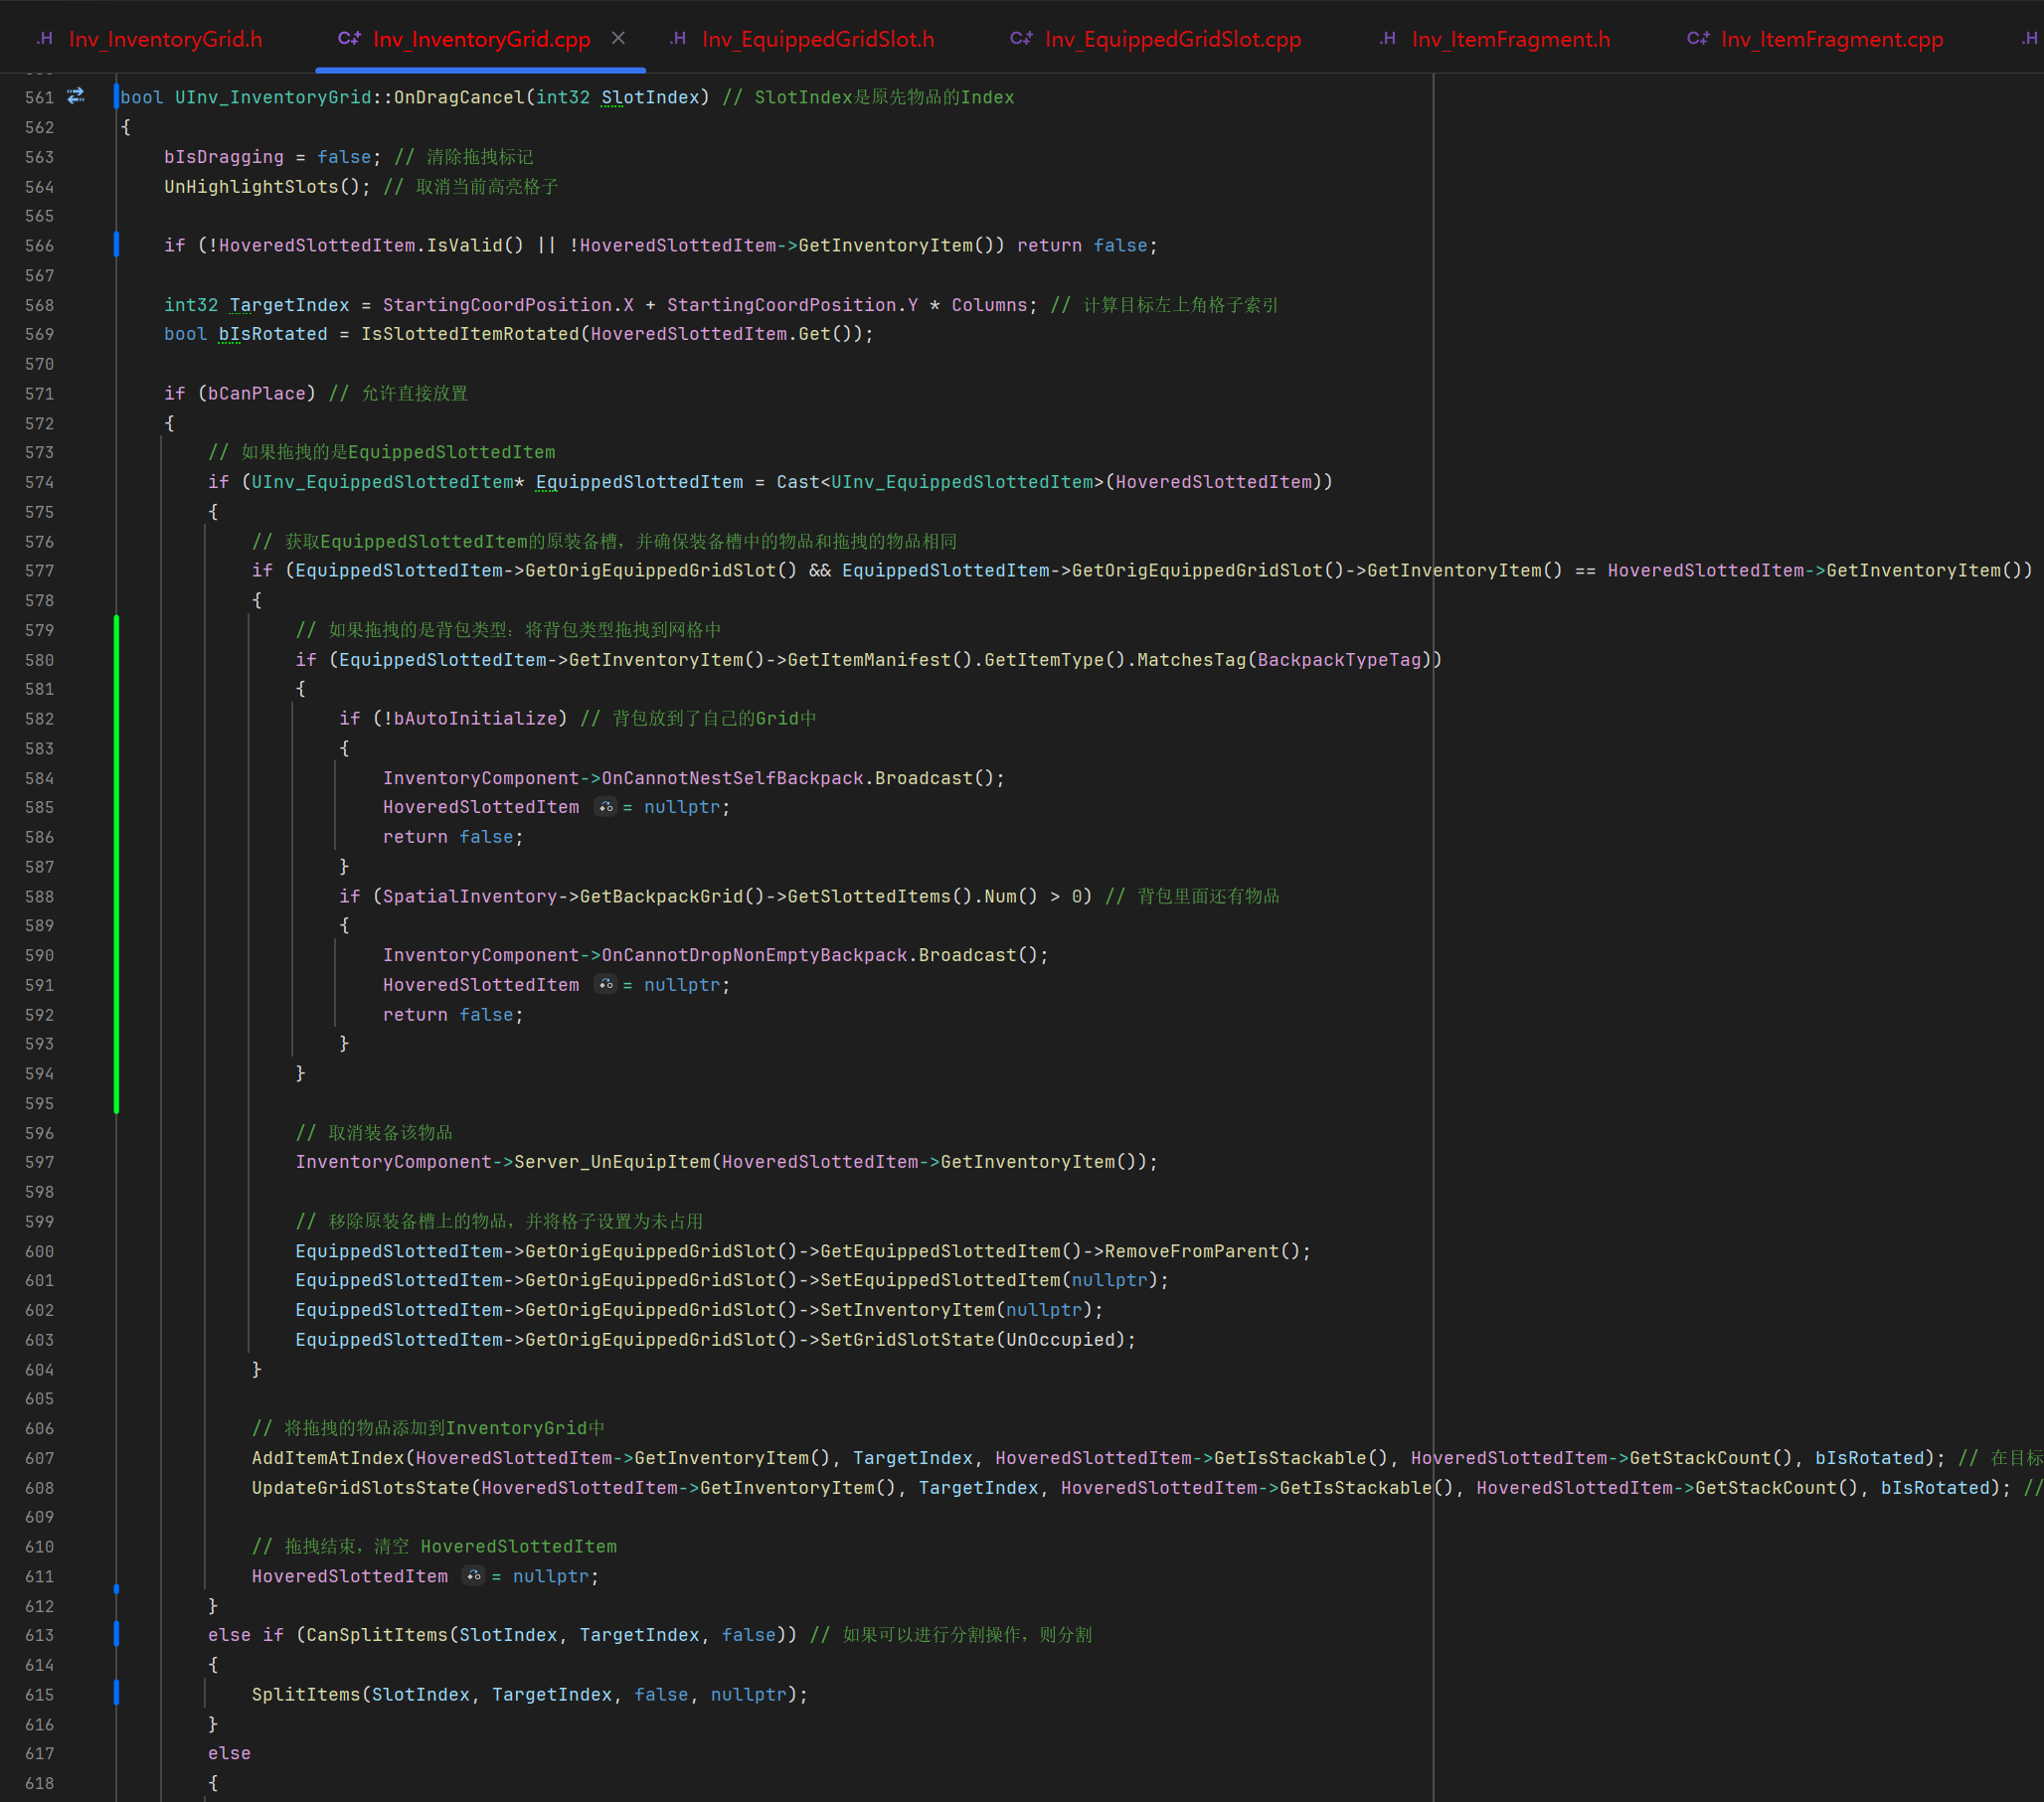Click the blue change marker beside line 566
This screenshot has height=1802, width=2044.
click(117, 245)
